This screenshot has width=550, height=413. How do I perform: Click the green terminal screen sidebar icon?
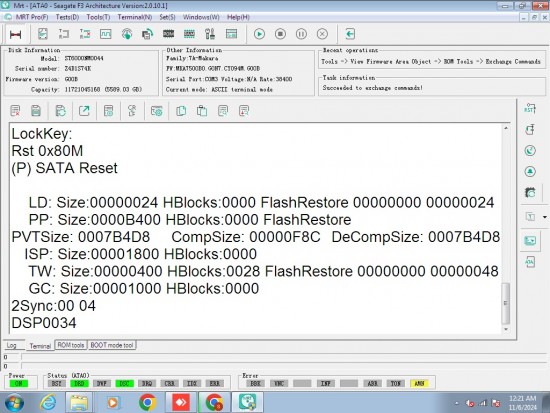coord(530,240)
